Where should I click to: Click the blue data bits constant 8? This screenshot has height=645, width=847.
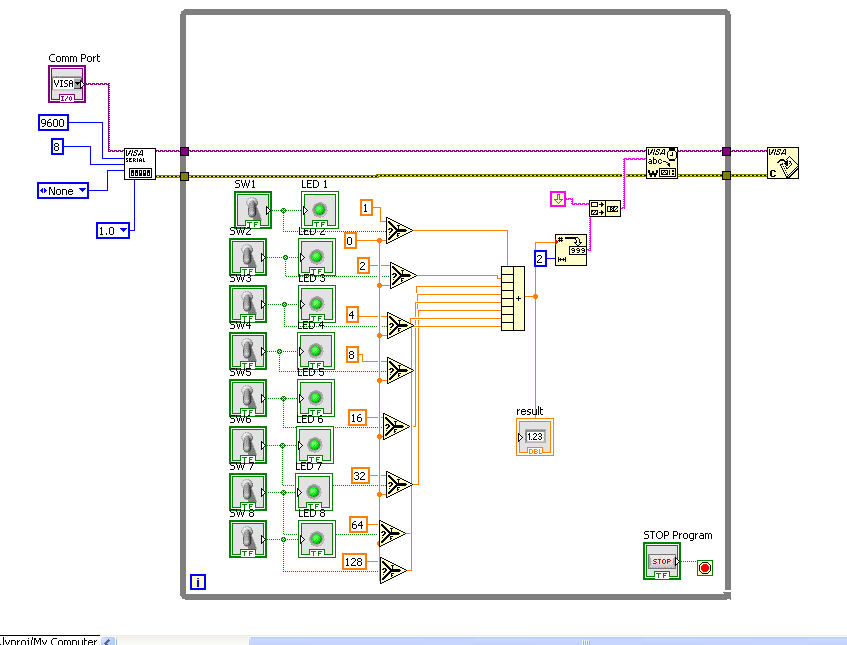click(x=57, y=146)
